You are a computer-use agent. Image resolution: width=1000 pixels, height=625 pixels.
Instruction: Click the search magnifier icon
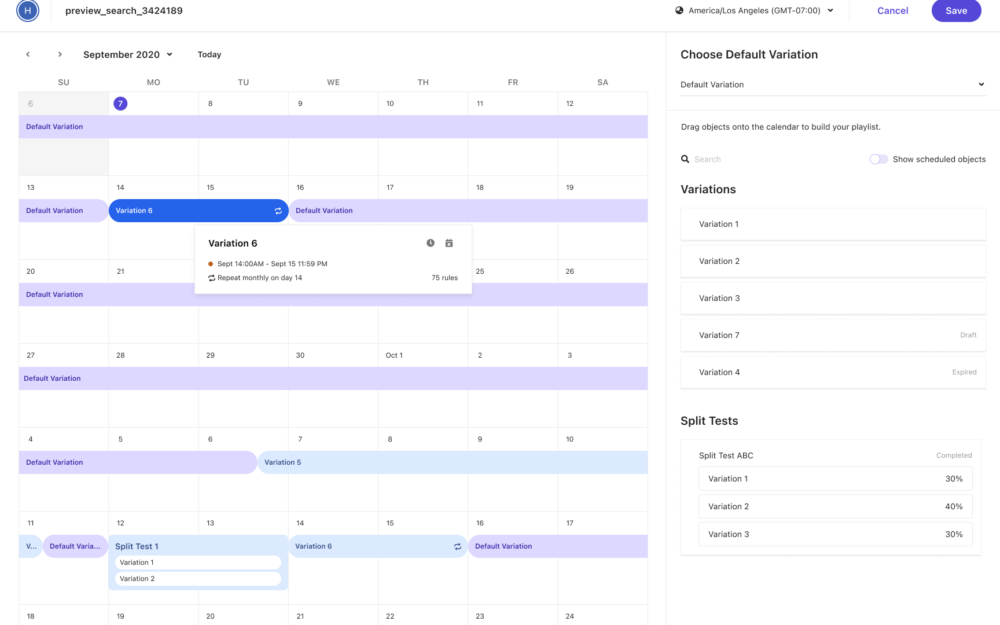685,159
